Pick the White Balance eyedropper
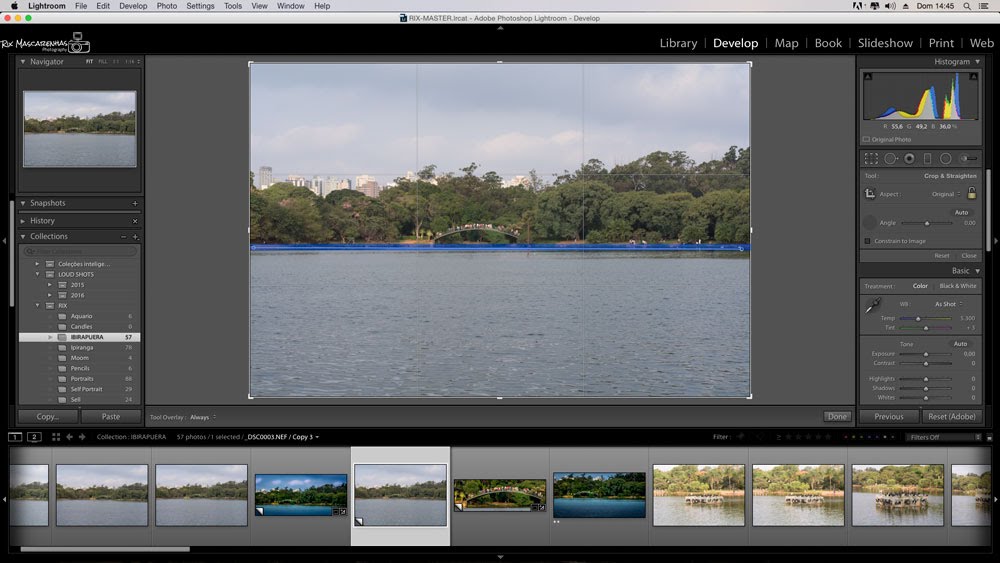 [x=872, y=306]
